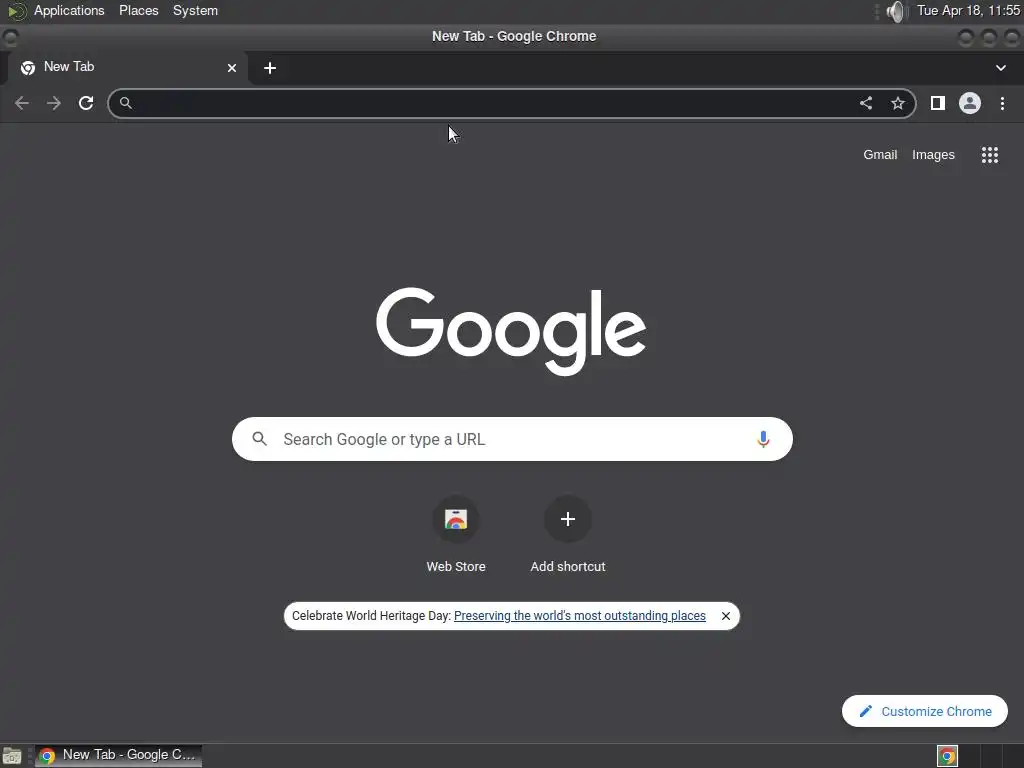The height and width of the screenshot is (768, 1024).
Task: Click the Add shortcut plus icon
Action: (568, 519)
